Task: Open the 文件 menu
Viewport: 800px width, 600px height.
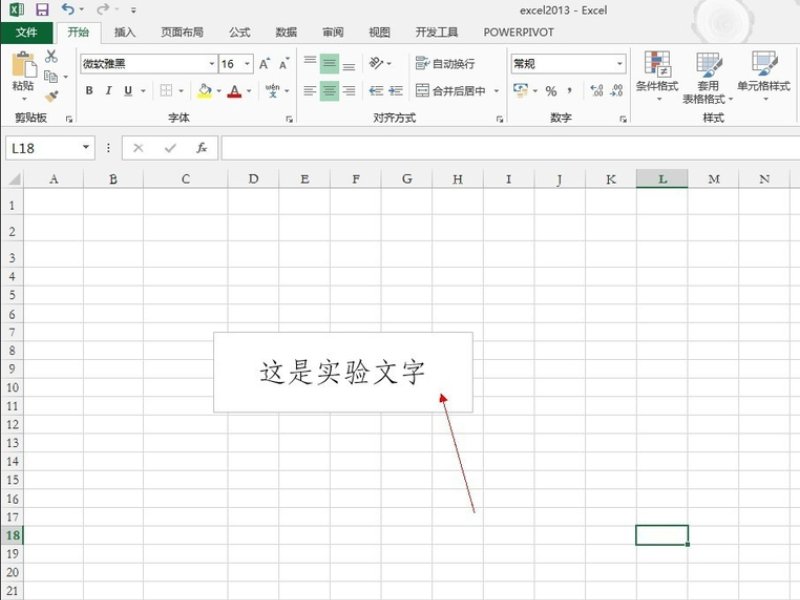Action: pyautogui.click(x=28, y=32)
